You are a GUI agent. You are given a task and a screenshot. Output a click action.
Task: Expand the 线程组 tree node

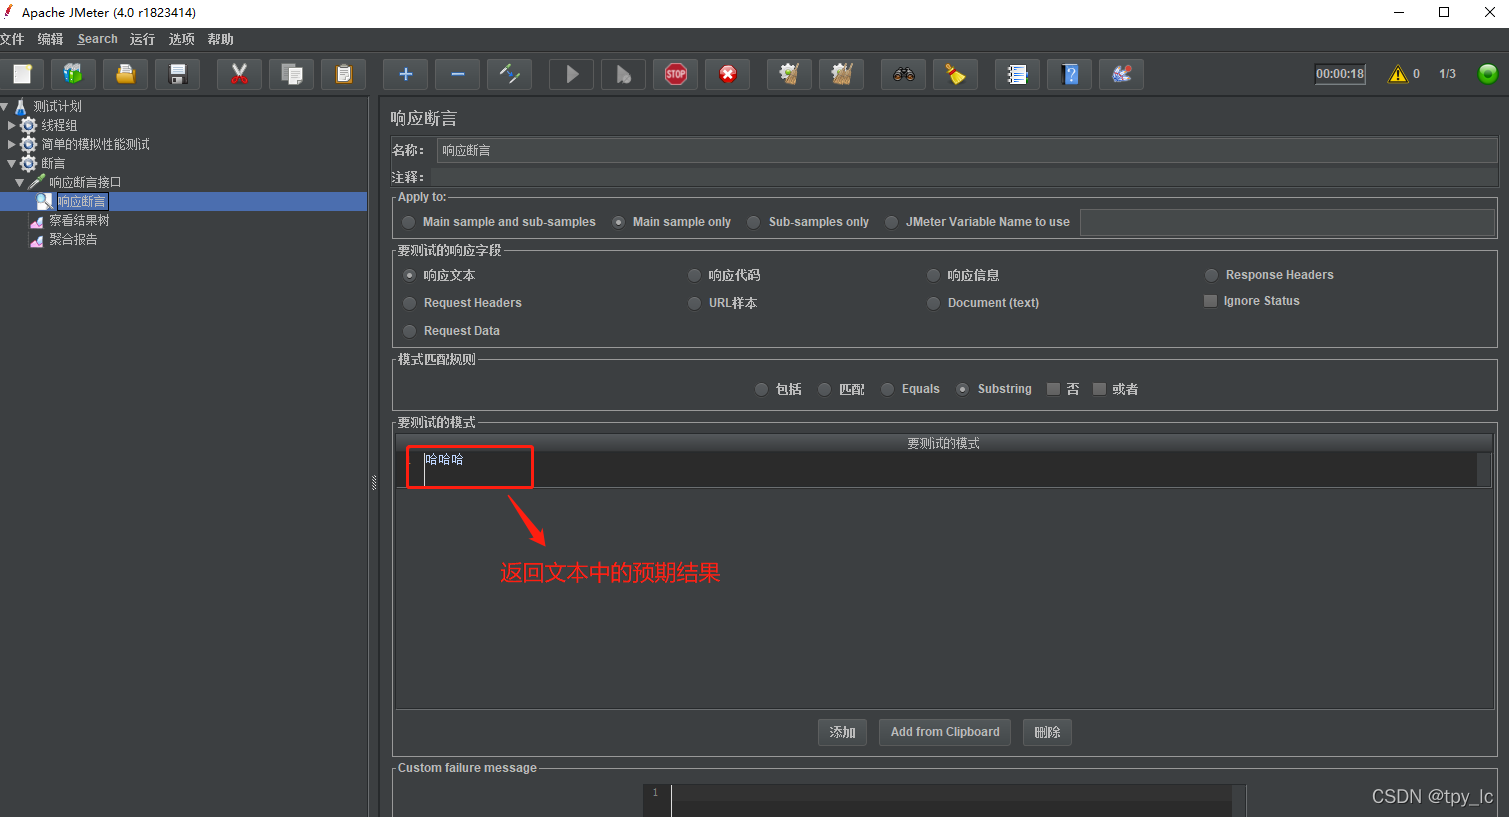click(12, 125)
